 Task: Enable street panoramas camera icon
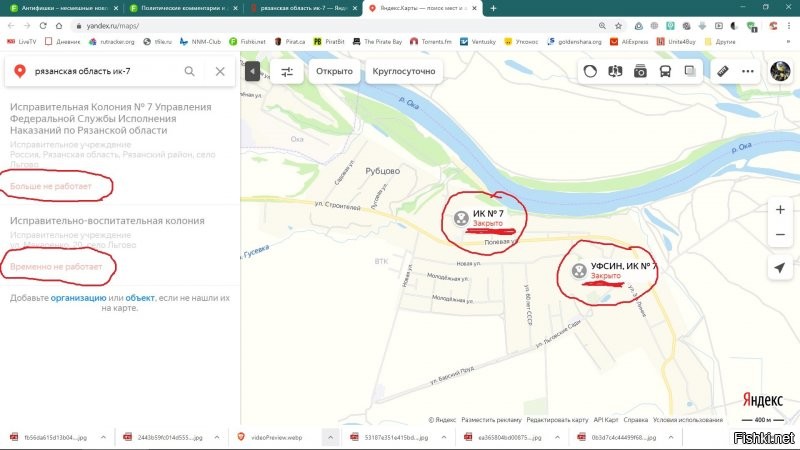tap(640, 71)
